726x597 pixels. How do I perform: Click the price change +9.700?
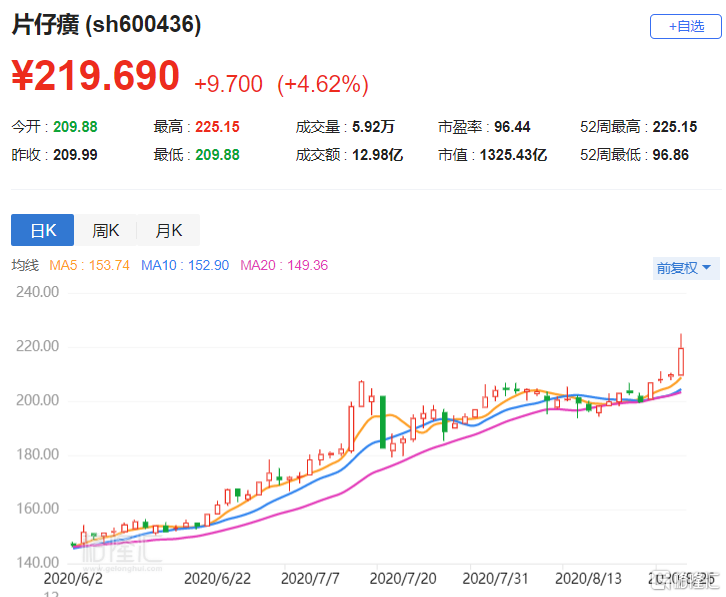pos(229,84)
